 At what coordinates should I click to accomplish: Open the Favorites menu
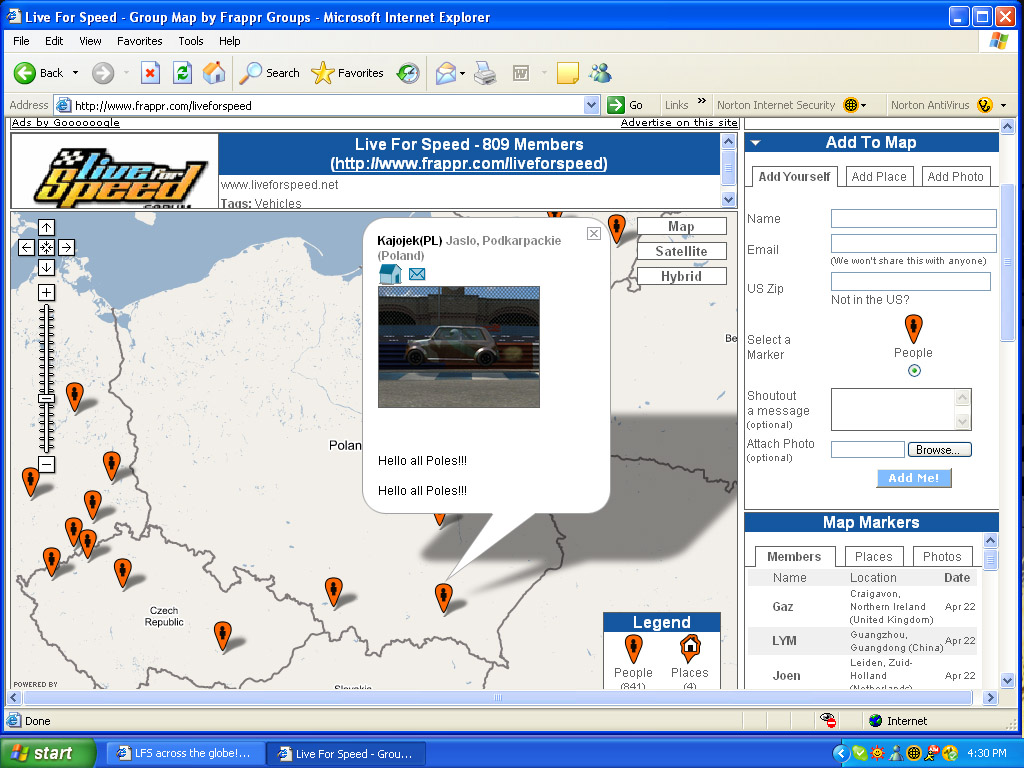point(140,41)
